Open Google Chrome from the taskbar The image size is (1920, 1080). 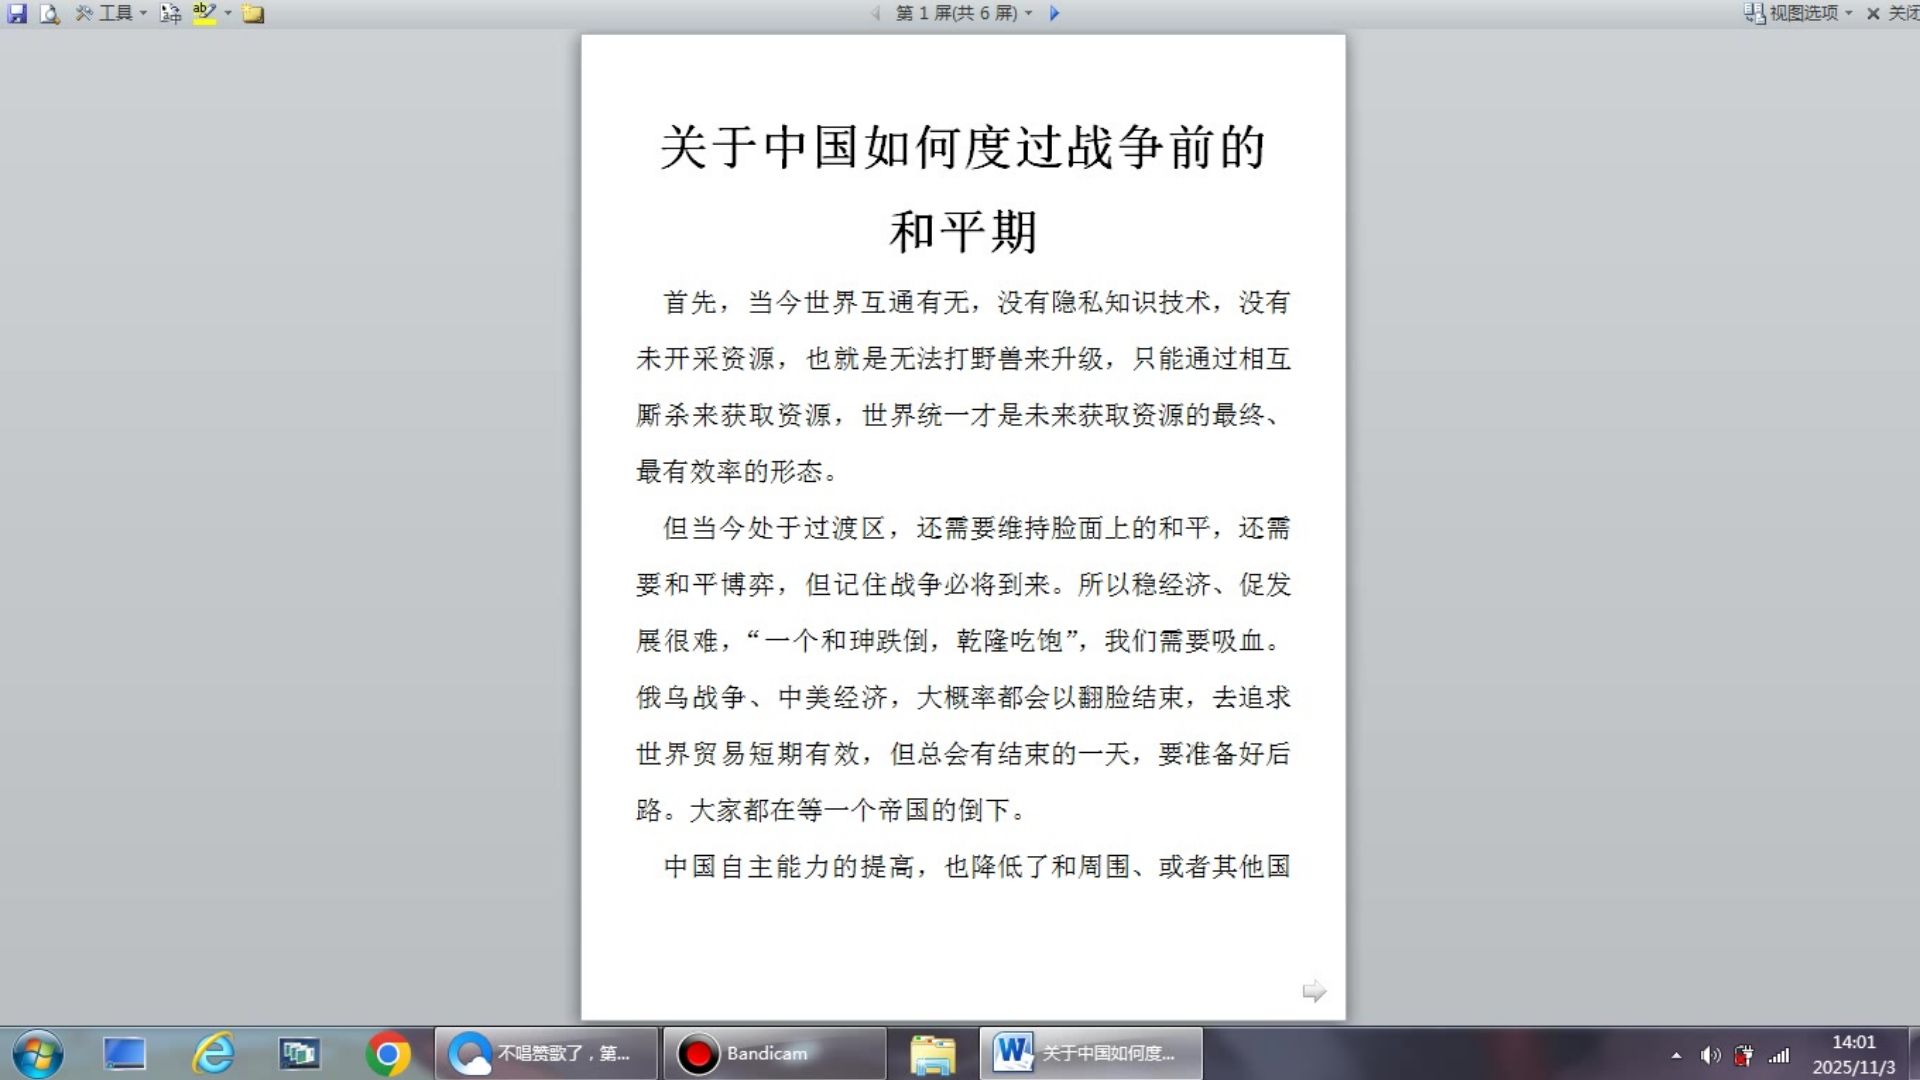pyautogui.click(x=389, y=1053)
